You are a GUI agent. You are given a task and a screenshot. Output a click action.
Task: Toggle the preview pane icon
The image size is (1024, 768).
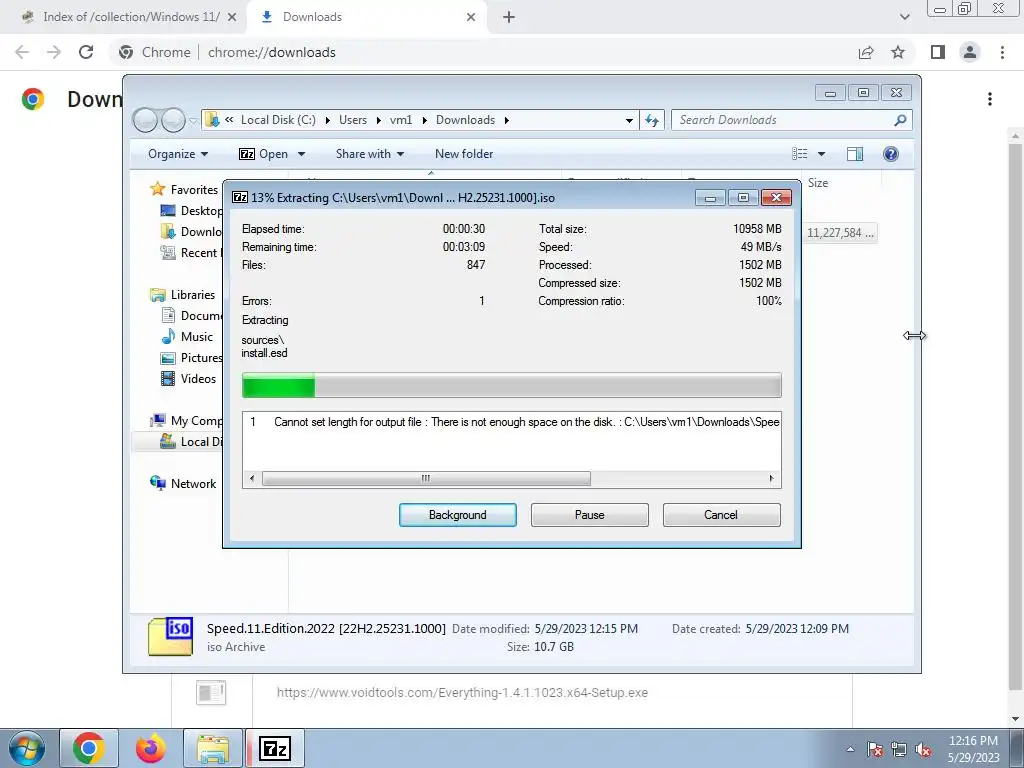point(854,154)
